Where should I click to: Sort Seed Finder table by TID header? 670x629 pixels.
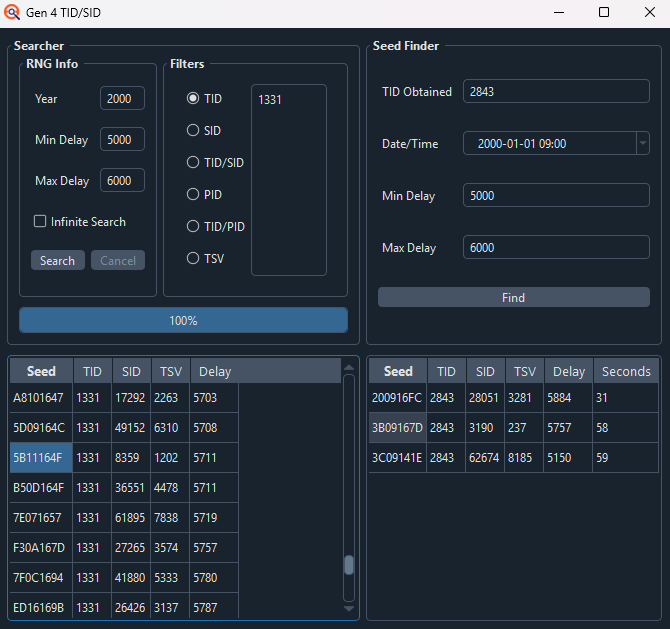point(447,371)
